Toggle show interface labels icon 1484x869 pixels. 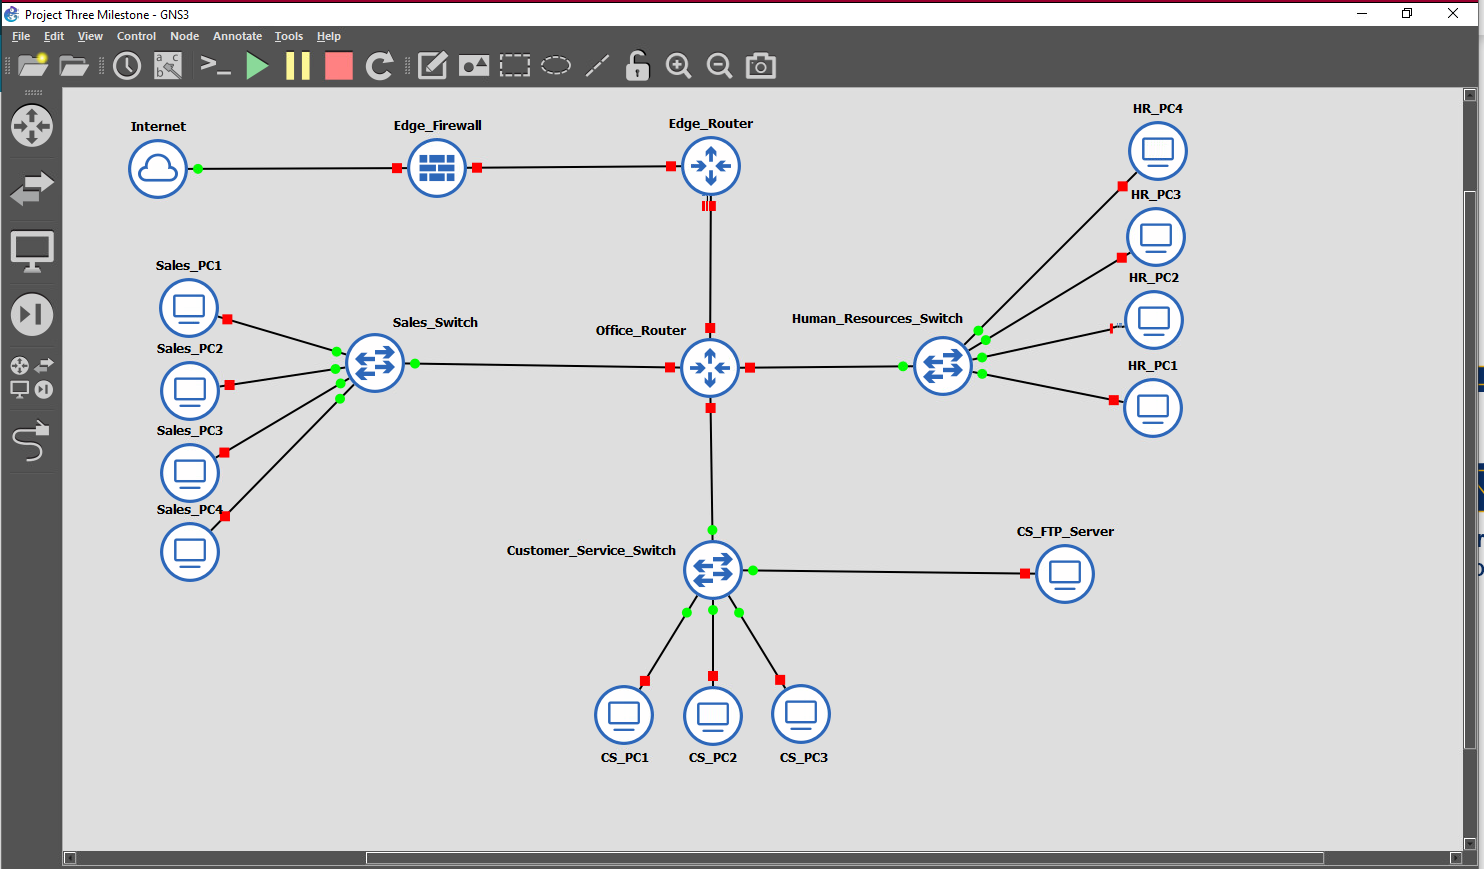(x=168, y=66)
